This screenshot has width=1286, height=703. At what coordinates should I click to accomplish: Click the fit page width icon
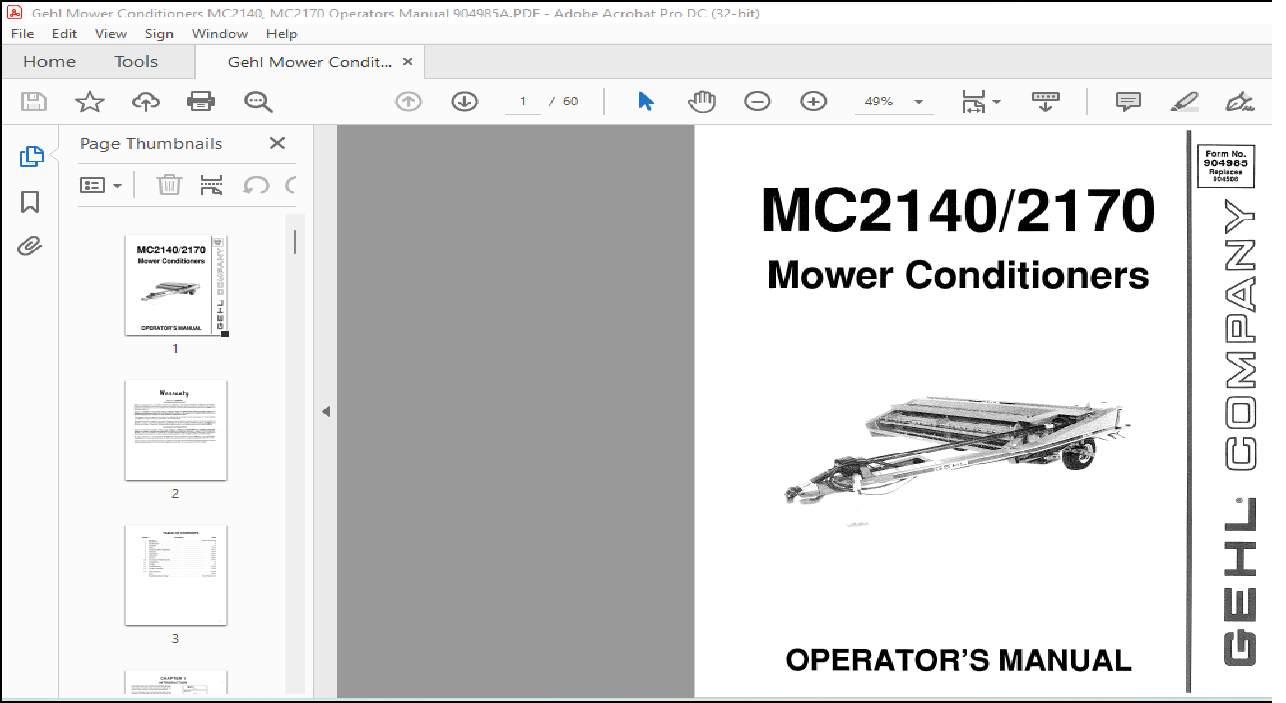[x=972, y=101]
